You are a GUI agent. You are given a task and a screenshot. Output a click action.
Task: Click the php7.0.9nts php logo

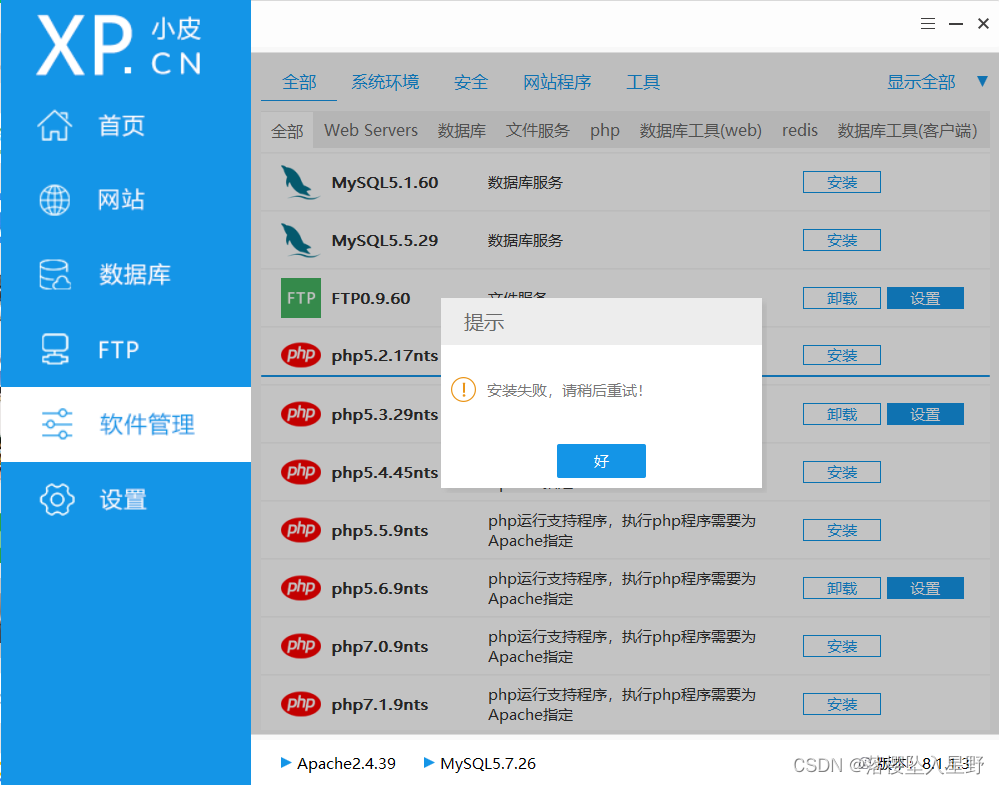(x=301, y=646)
